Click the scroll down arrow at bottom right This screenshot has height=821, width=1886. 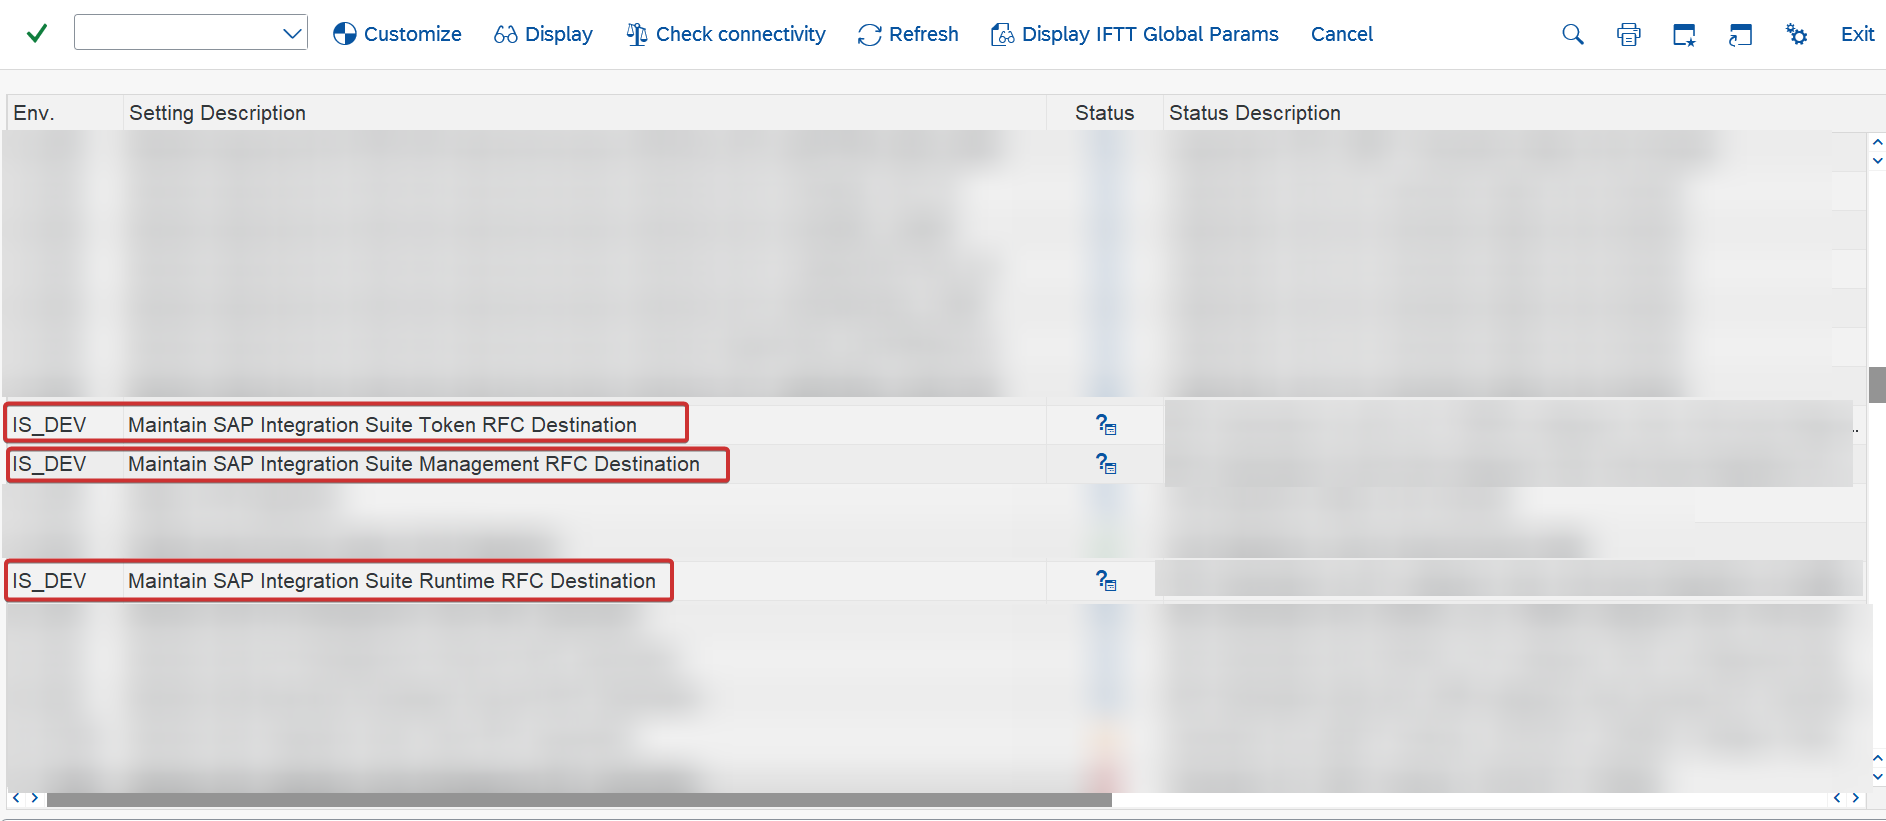1877,777
